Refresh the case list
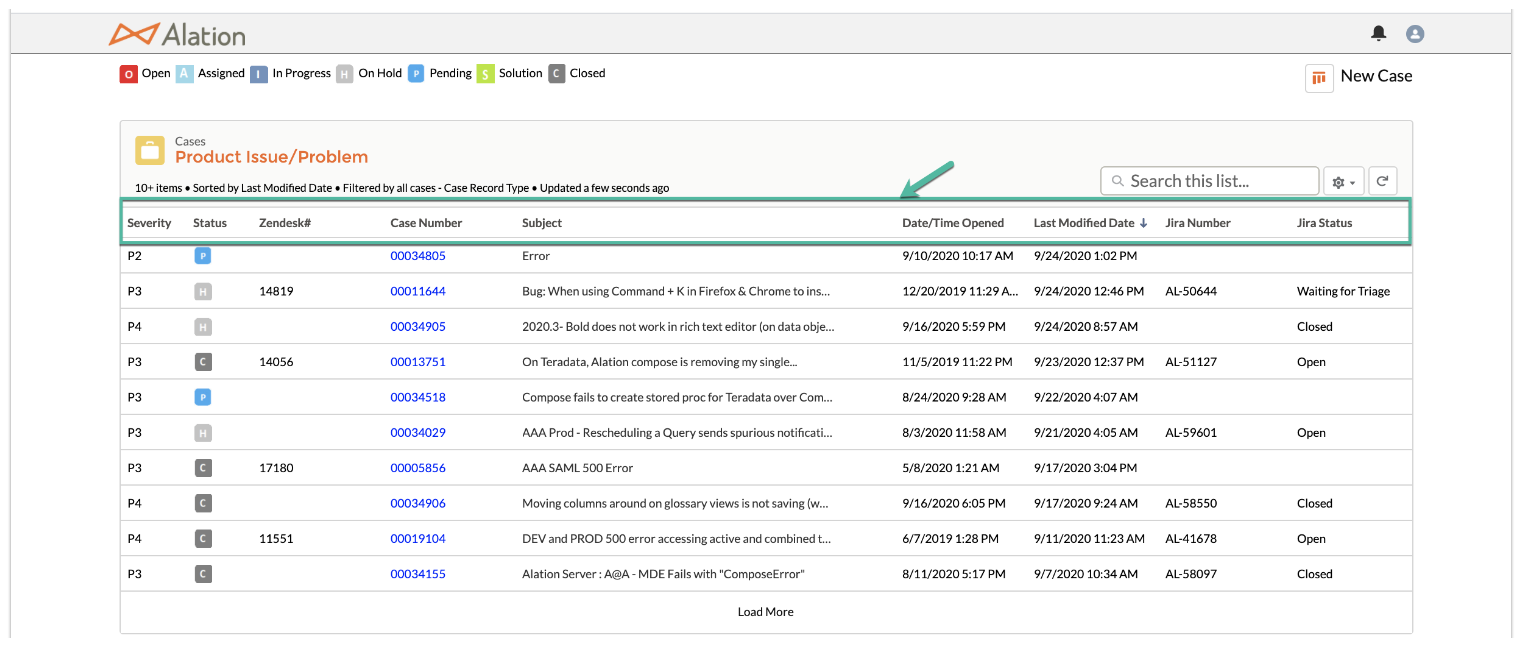 [x=1382, y=181]
